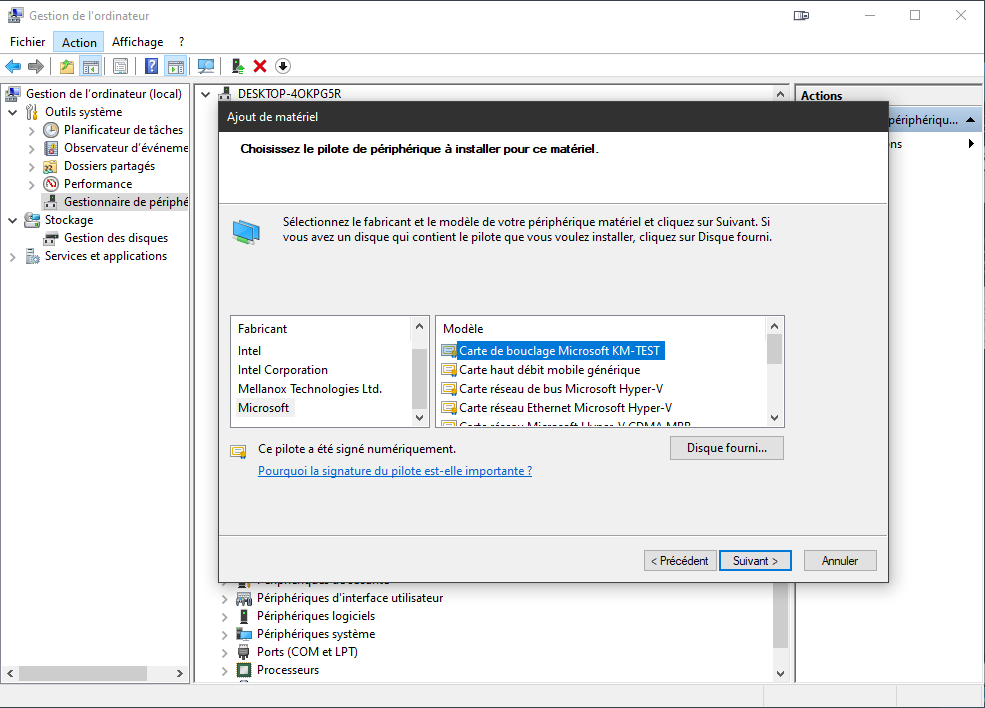
Task: Toggle the Show/Hide Action Pane toolbar icon
Action: click(175, 66)
